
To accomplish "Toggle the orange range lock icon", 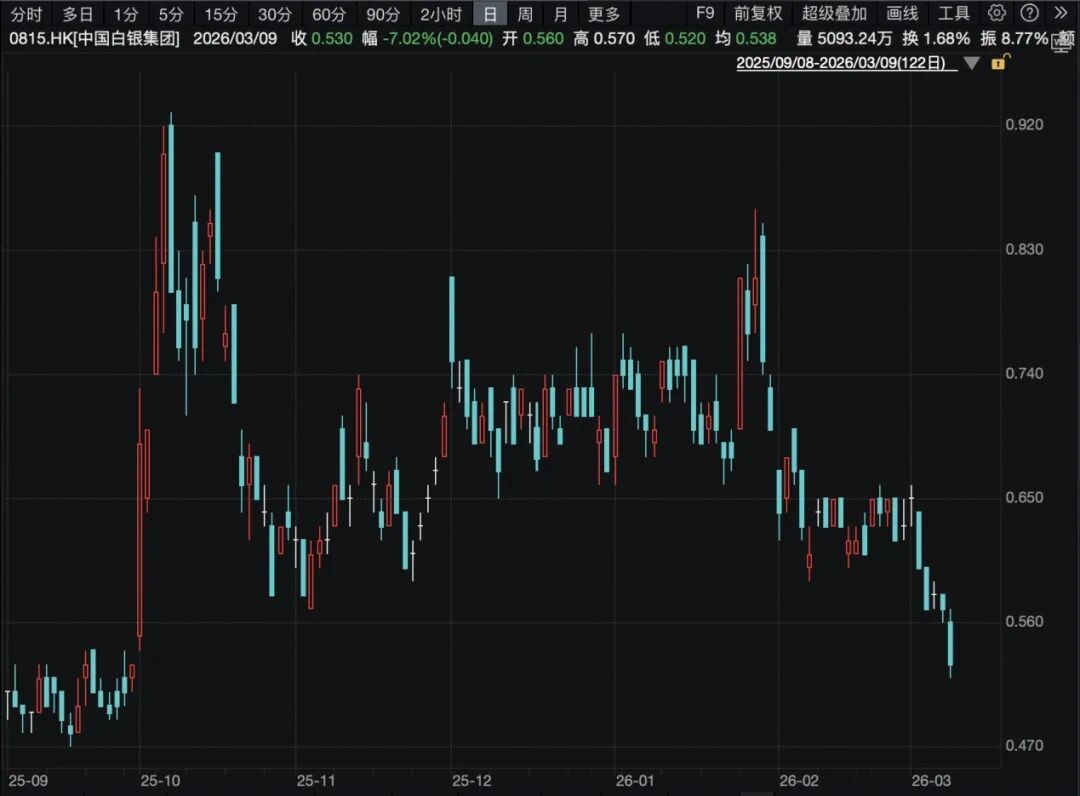I will (x=999, y=62).
